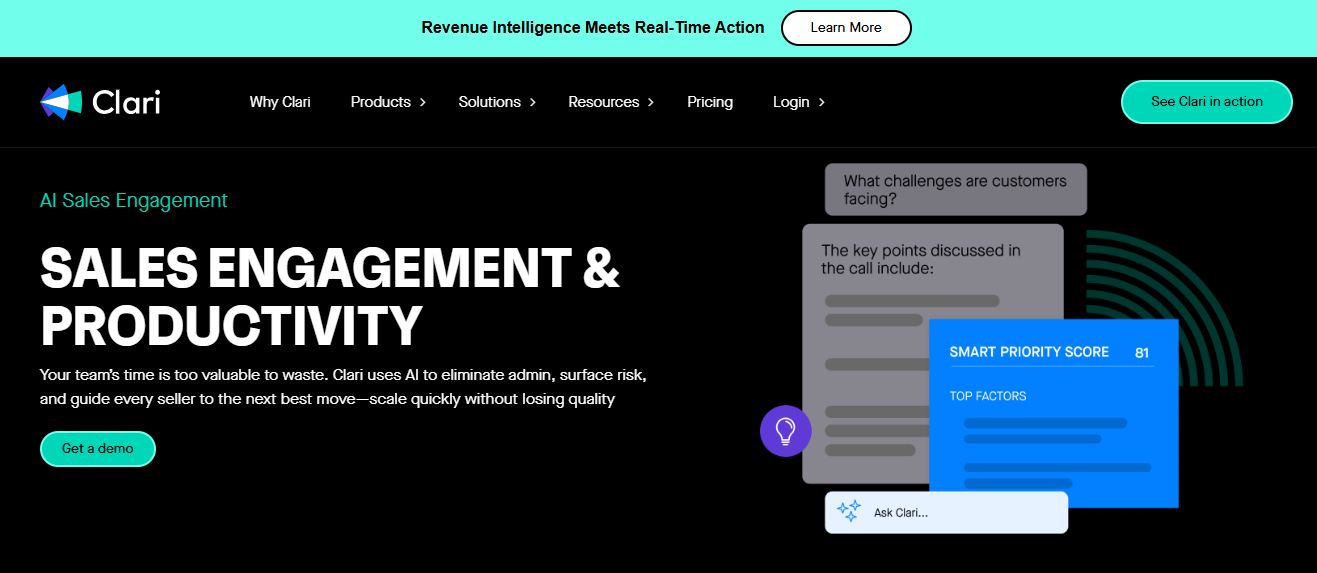The width and height of the screenshot is (1317, 573).
Task: Expand the Resources chevron arrow
Action: 651,102
